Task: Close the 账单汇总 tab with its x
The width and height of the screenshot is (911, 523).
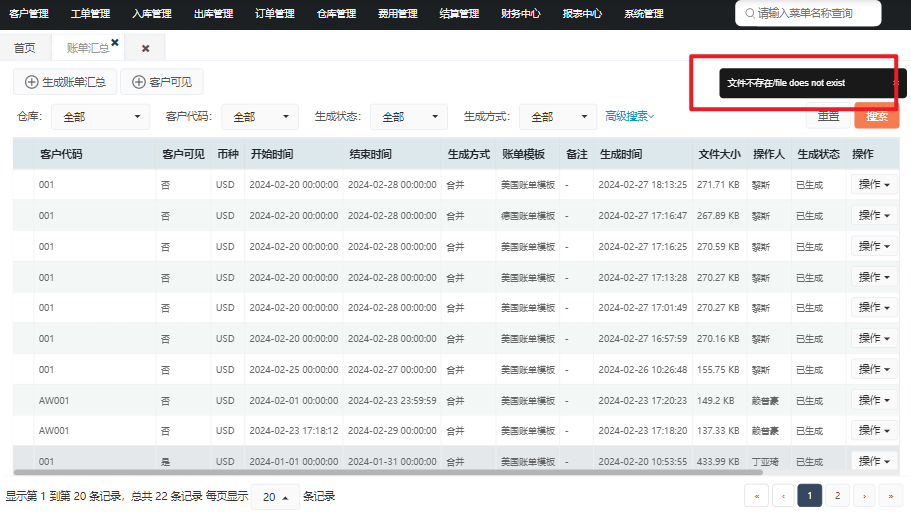Action: 115,42
